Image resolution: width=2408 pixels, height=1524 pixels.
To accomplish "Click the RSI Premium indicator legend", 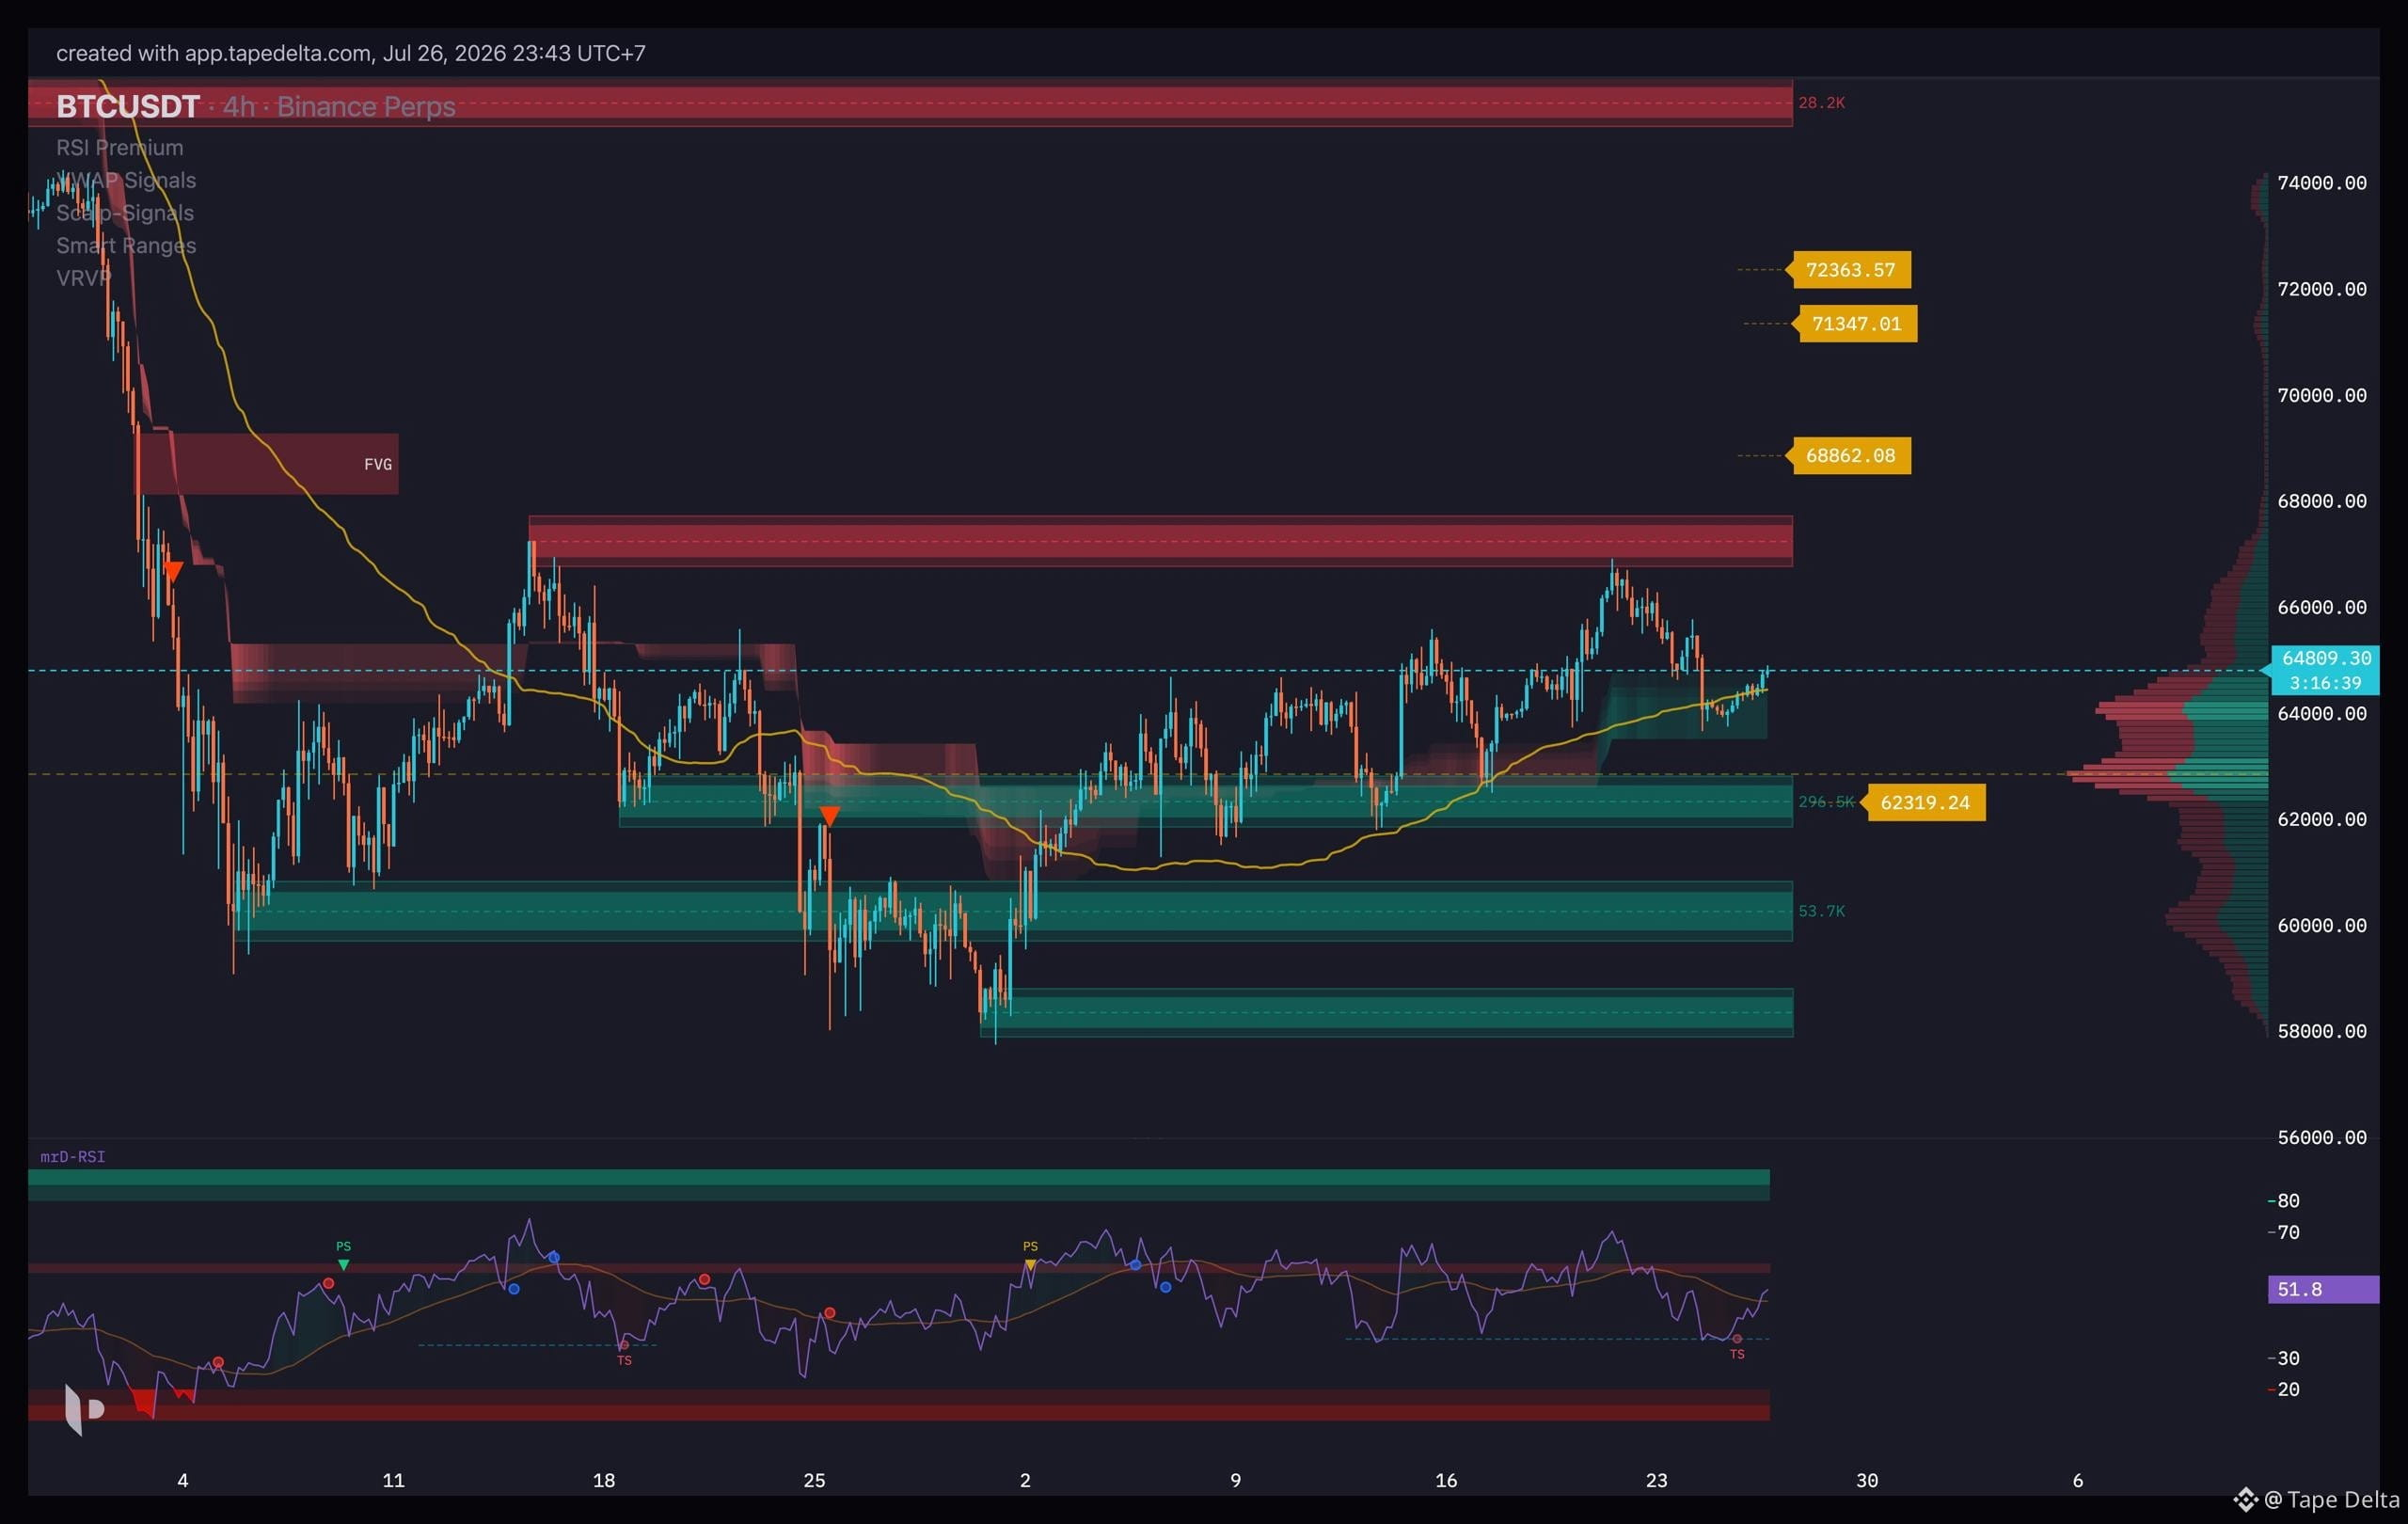I will point(119,148).
